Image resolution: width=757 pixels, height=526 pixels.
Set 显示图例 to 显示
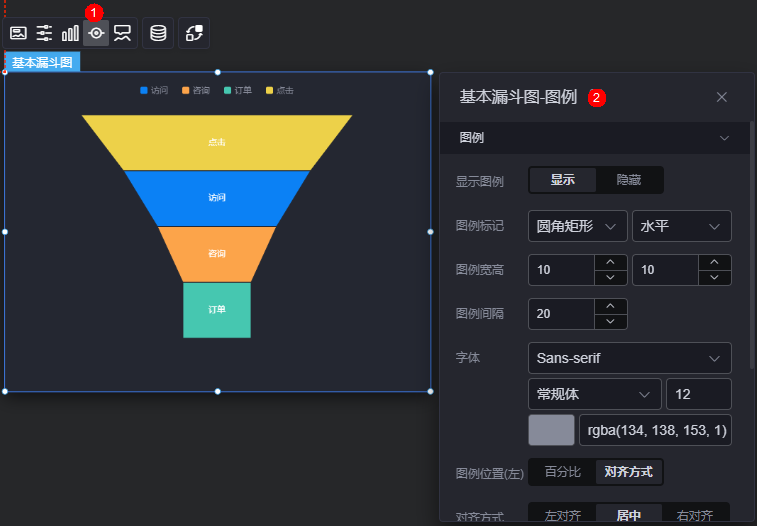tap(562, 180)
